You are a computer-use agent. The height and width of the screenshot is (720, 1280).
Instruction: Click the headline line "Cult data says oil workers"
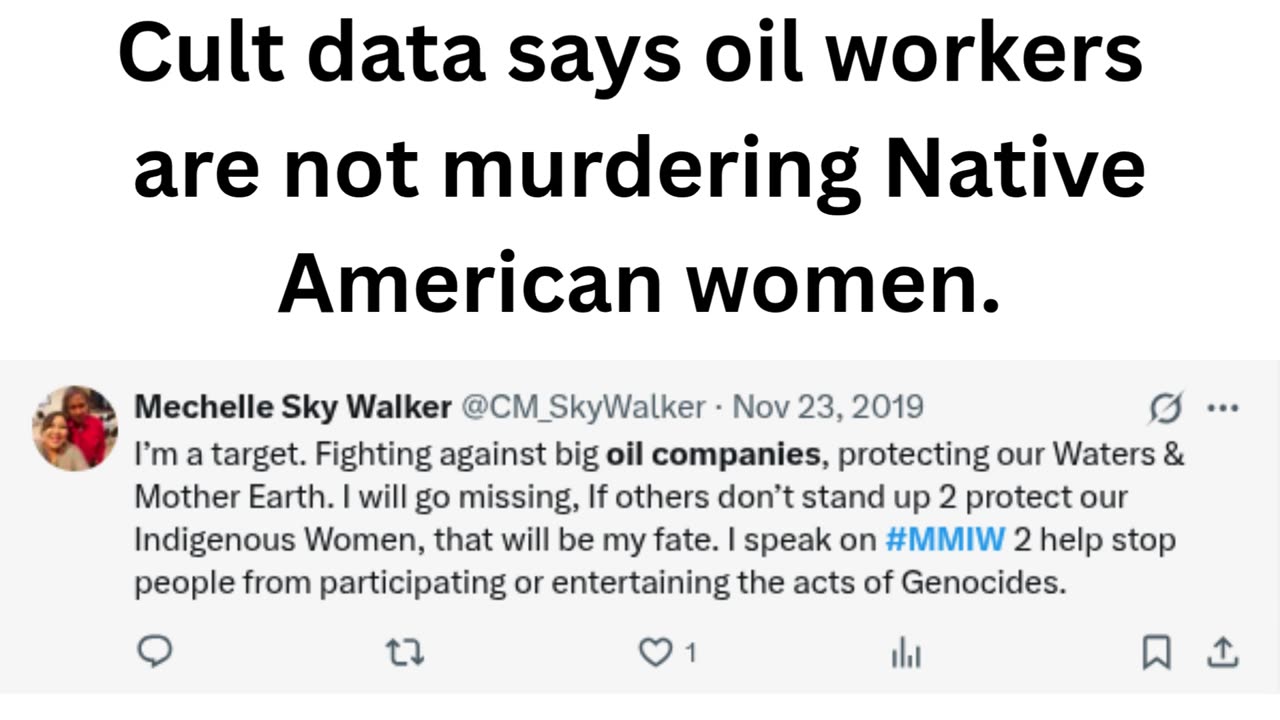pos(630,56)
